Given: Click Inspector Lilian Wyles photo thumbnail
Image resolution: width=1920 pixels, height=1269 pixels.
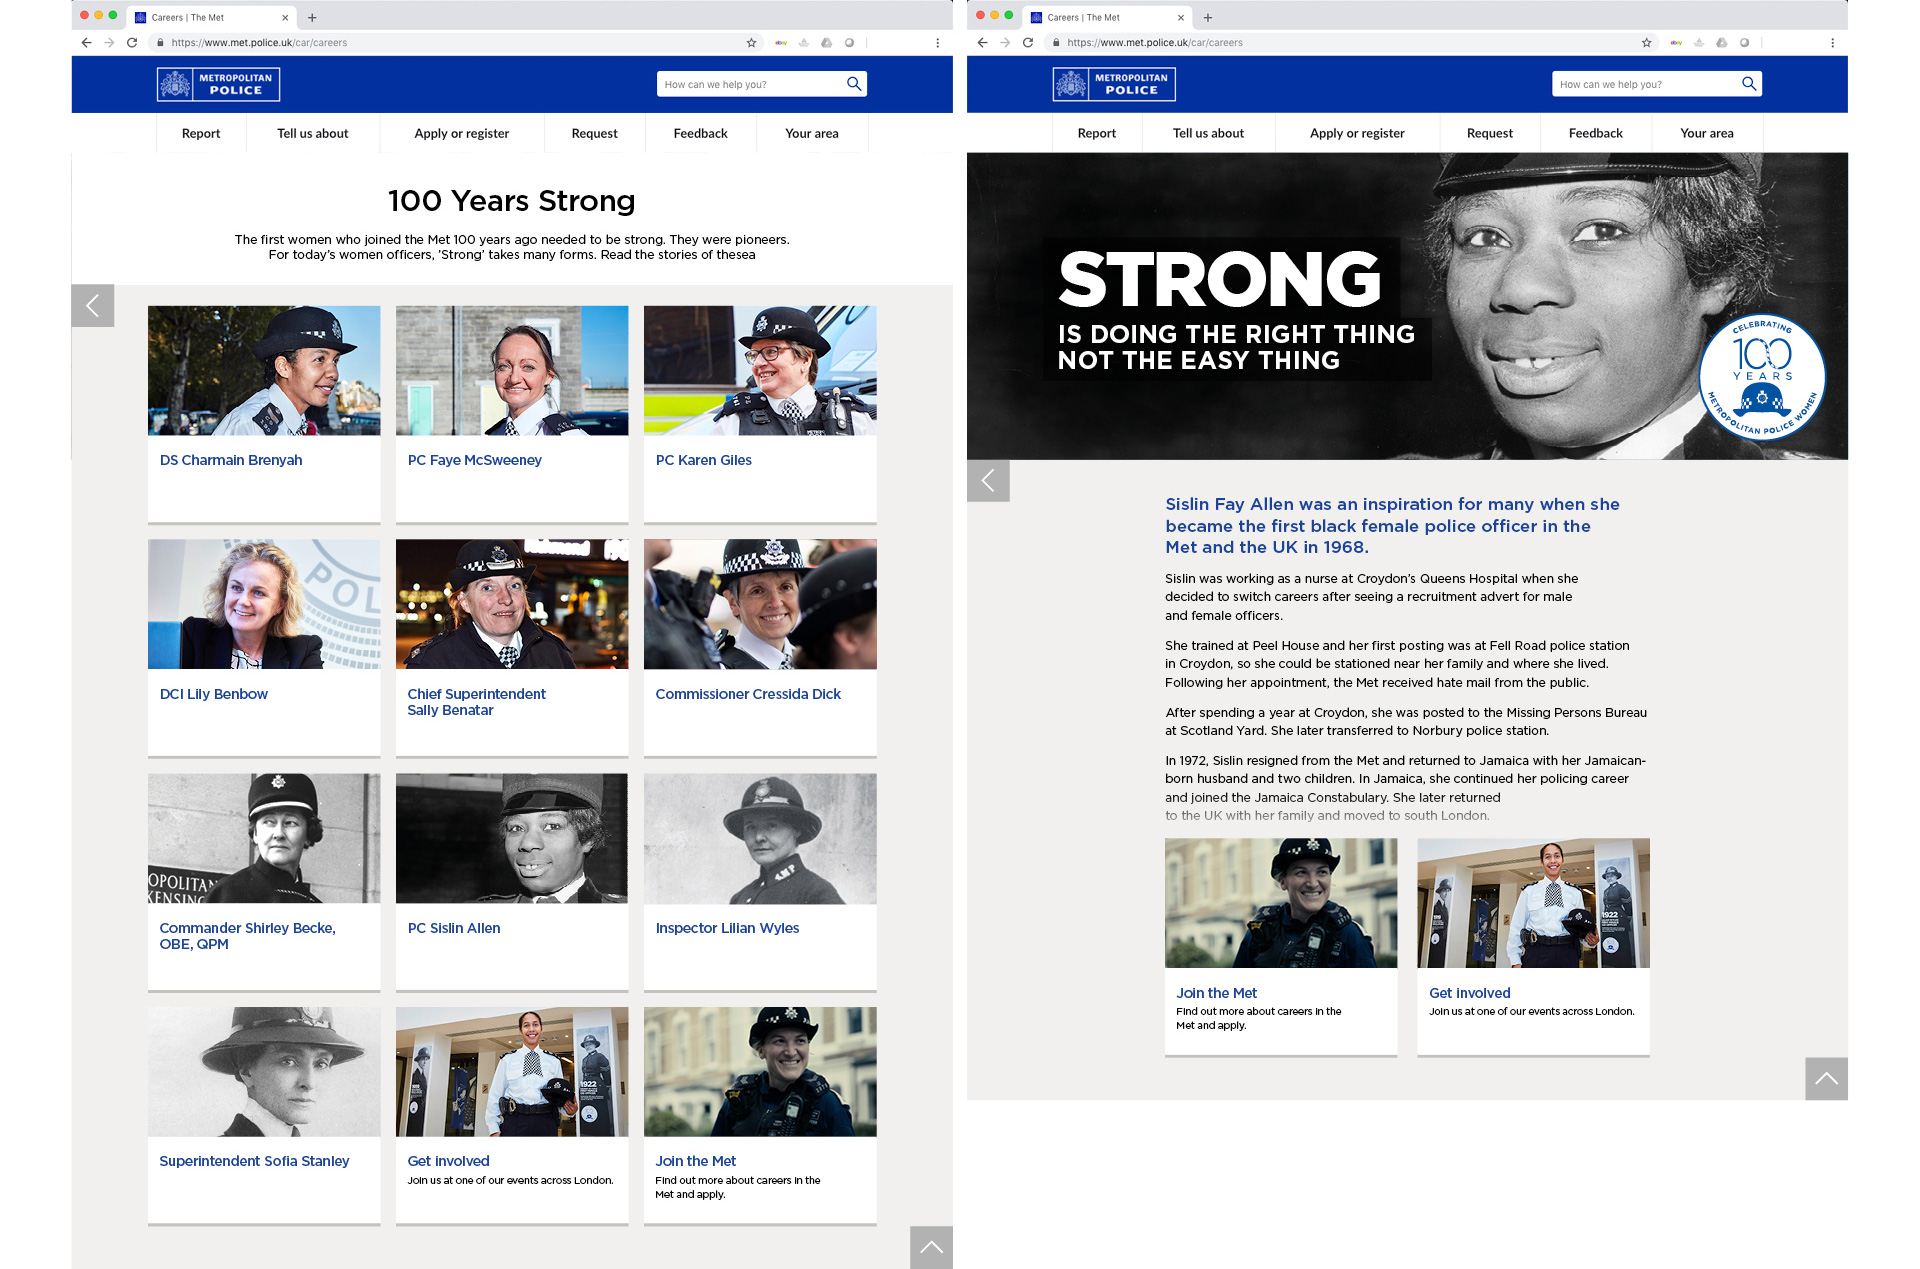Looking at the screenshot, I should point(760,838).
